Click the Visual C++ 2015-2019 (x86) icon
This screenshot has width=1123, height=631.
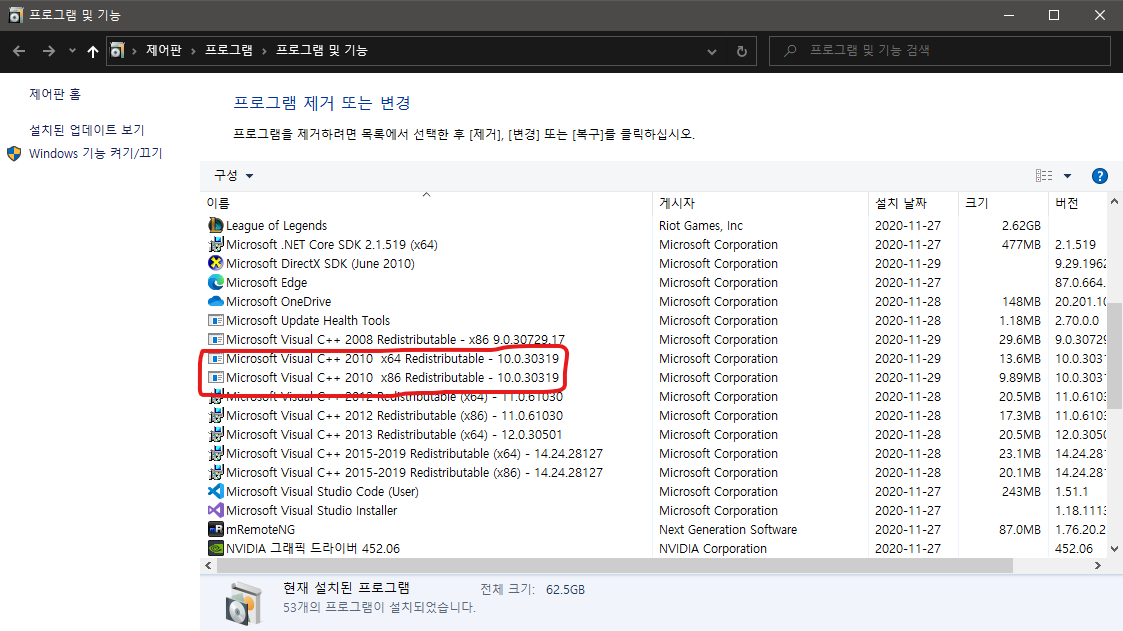tap(216, 472)
